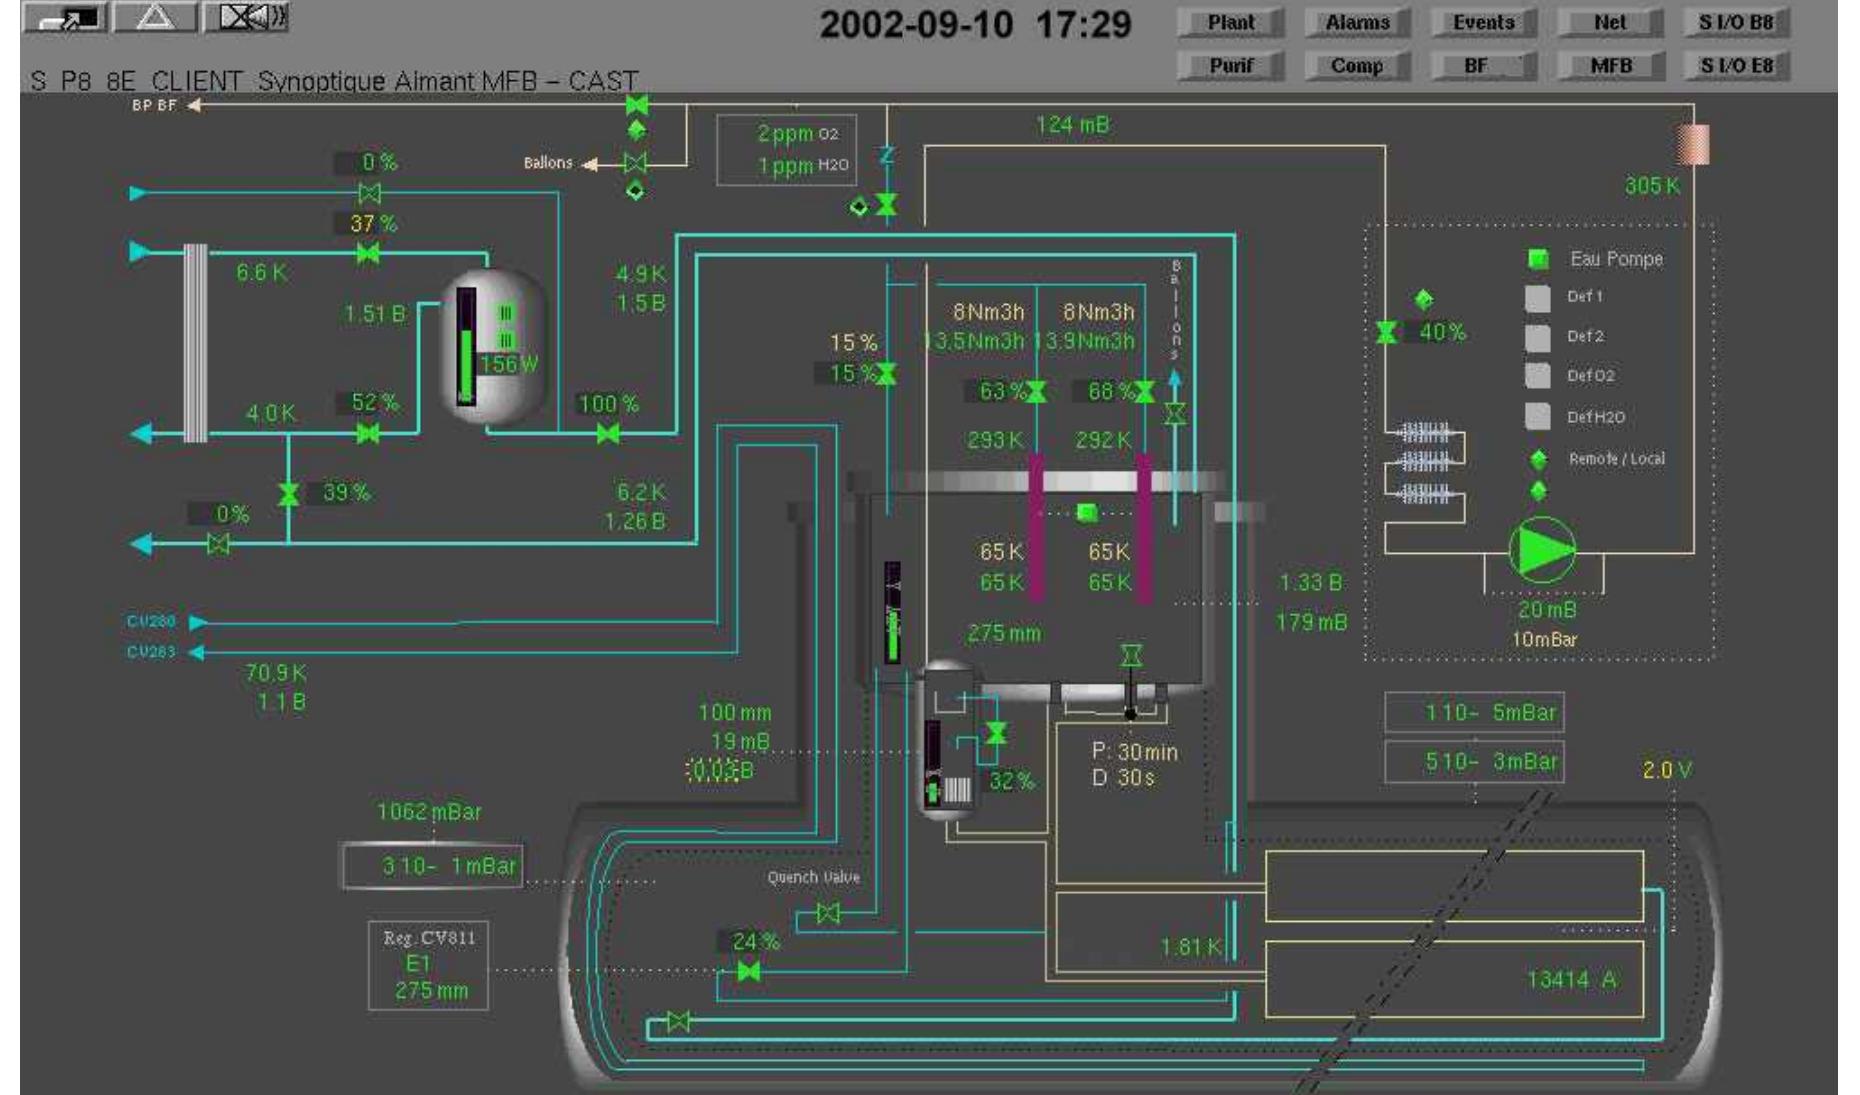Open the Net page button
Viewport: 1860px width, 1095px height.
click(1611, 23)
